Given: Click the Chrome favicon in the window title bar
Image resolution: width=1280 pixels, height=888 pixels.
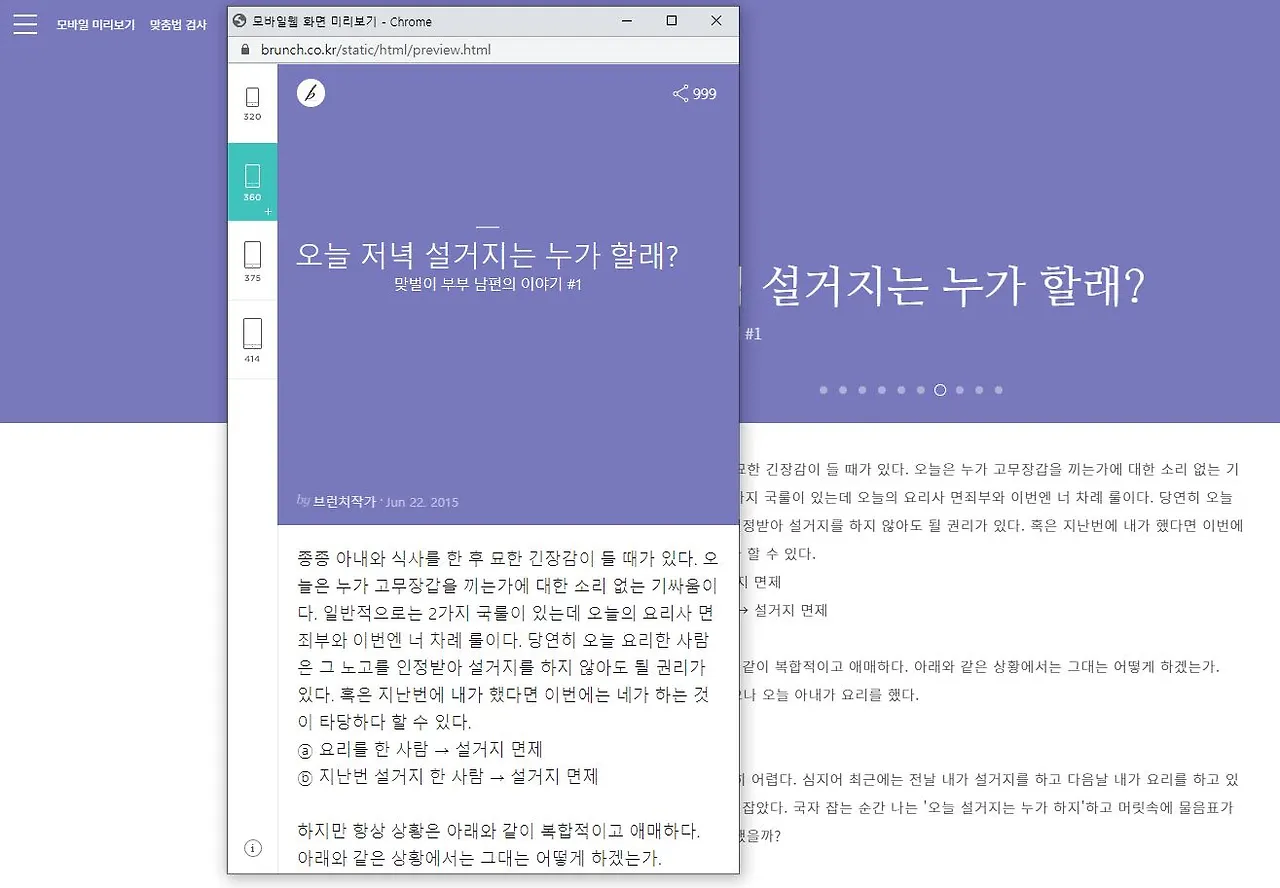Looking at the screenshot, I should pos(240,20).
